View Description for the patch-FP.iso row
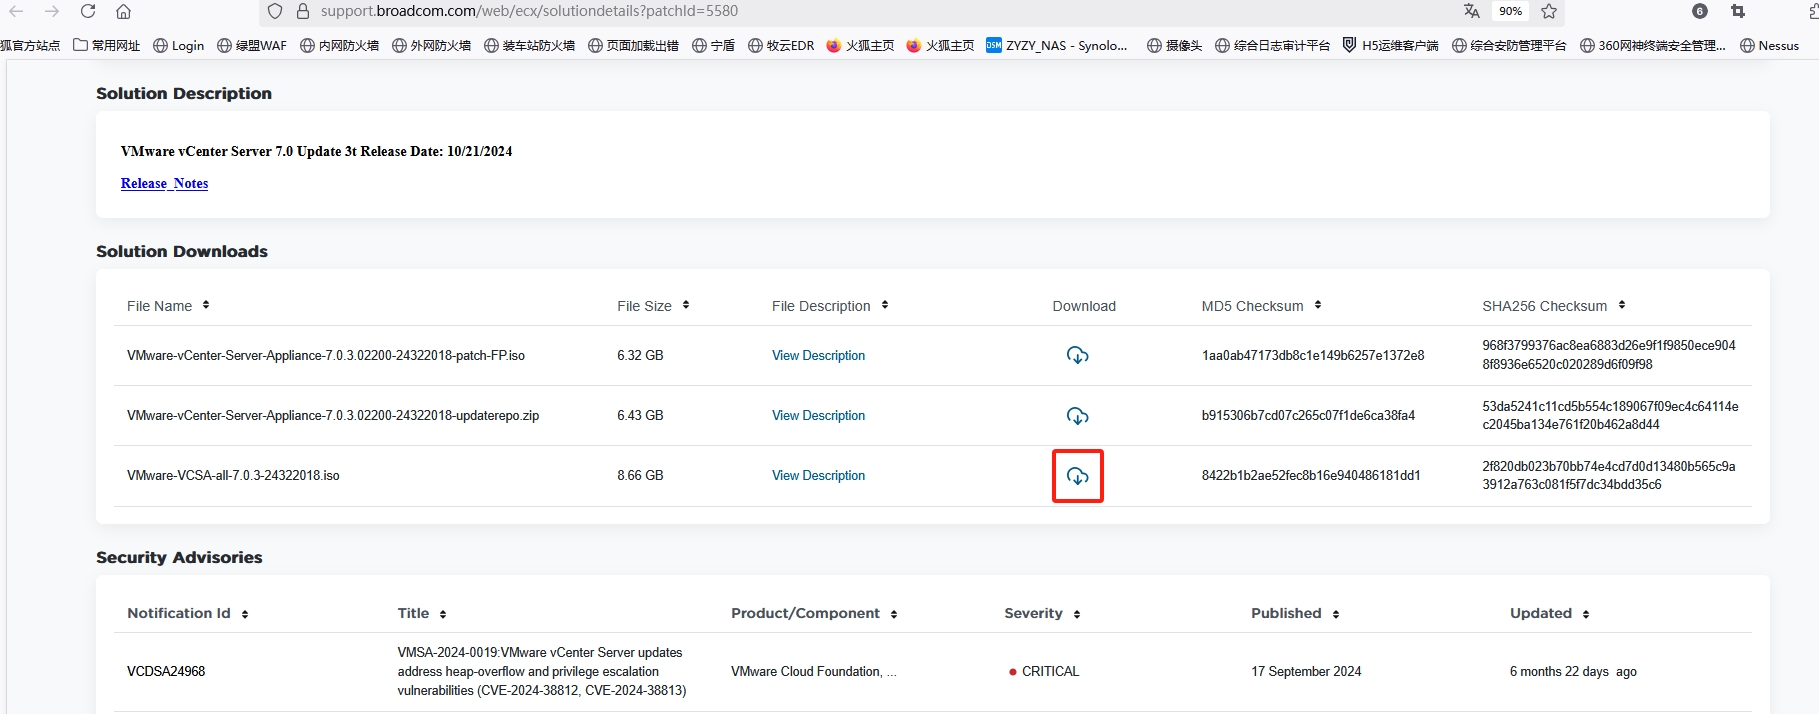 818,355
